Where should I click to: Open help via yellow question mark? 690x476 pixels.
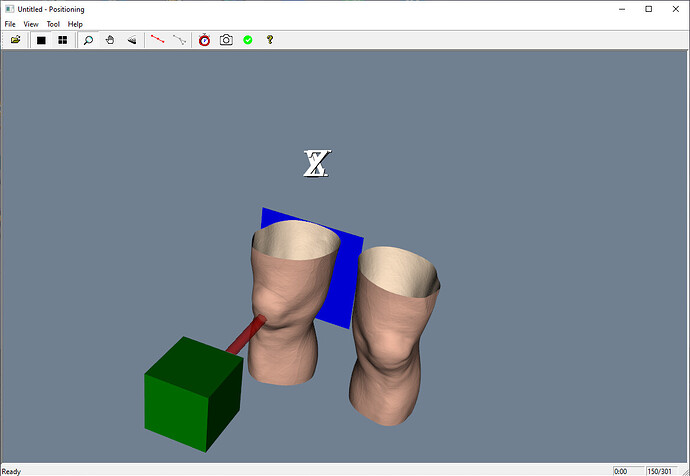pos(269,40)
